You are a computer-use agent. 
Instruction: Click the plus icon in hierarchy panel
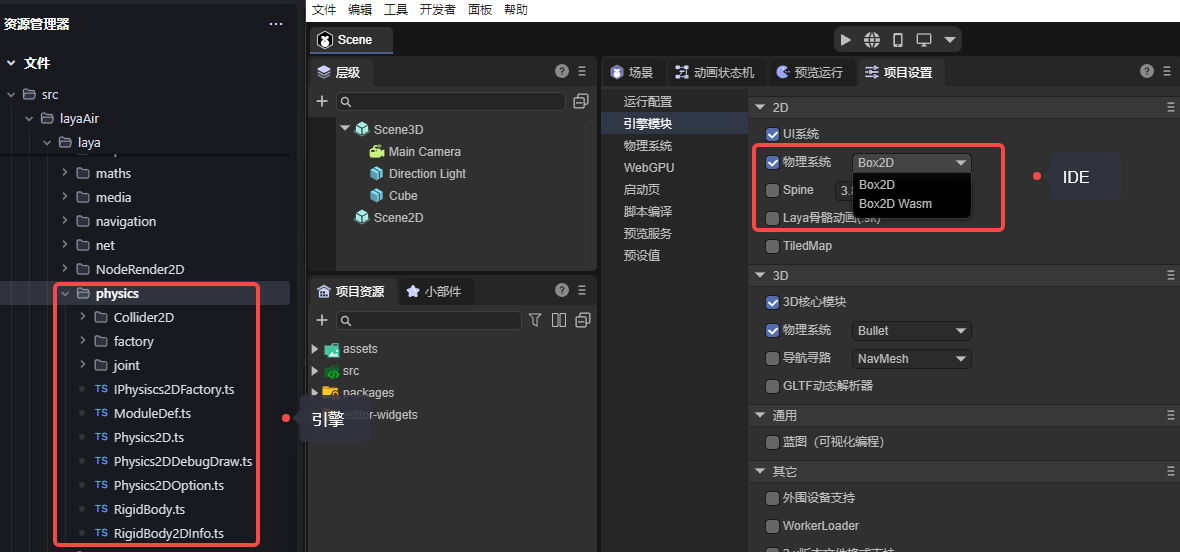click(322, 101)
